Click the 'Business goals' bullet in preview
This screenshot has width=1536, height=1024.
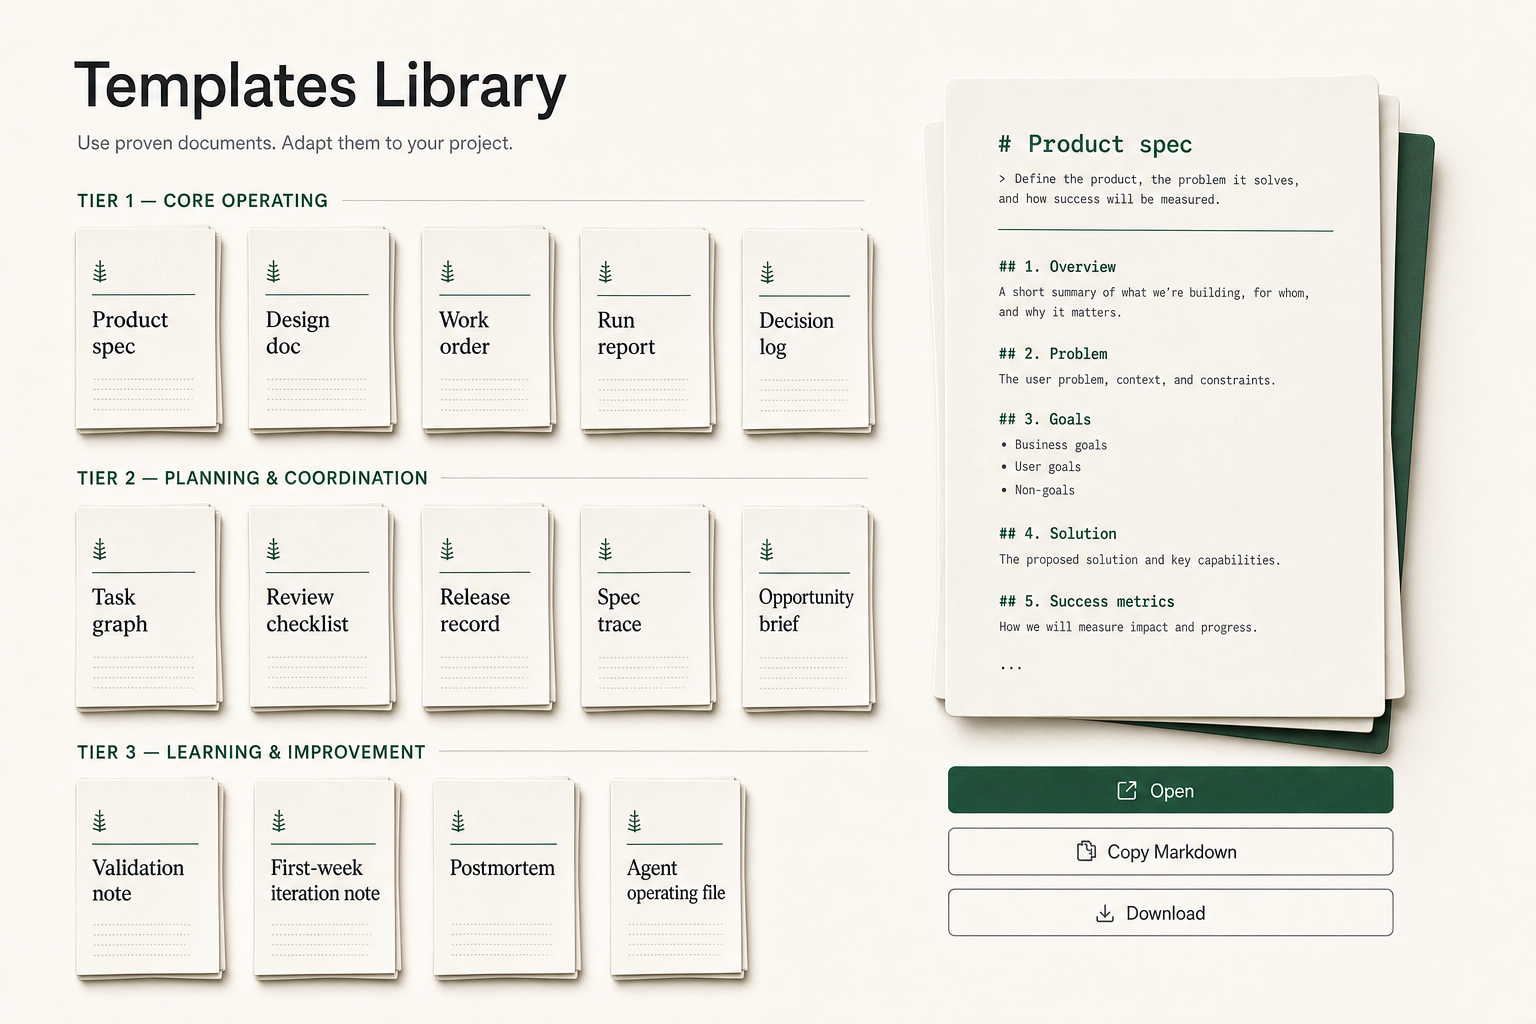click(x=1054, y=445)
